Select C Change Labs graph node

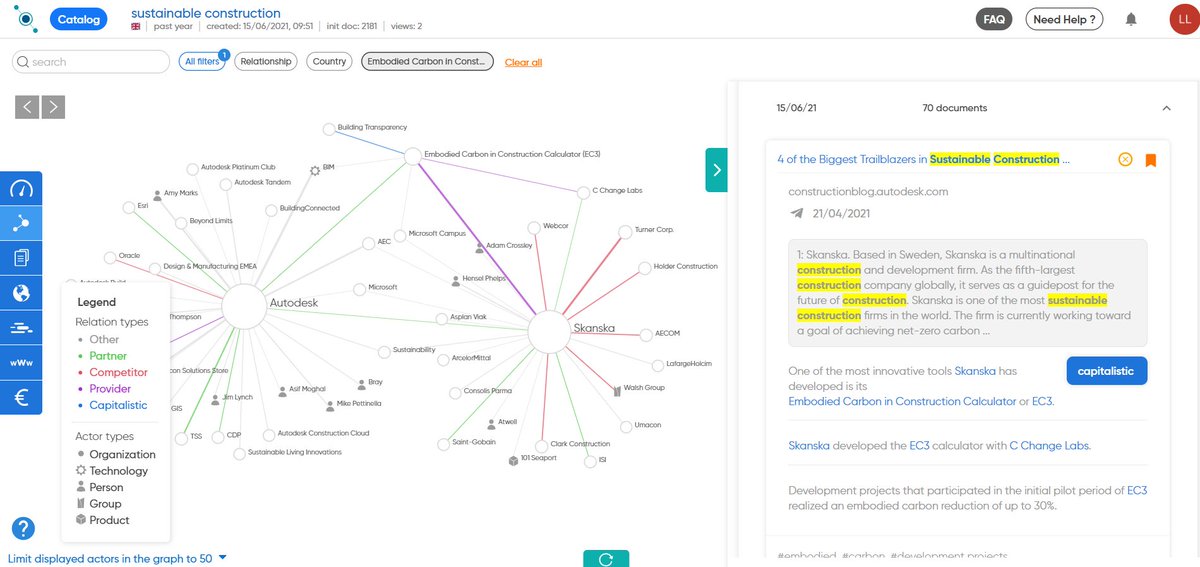(584, 191)
